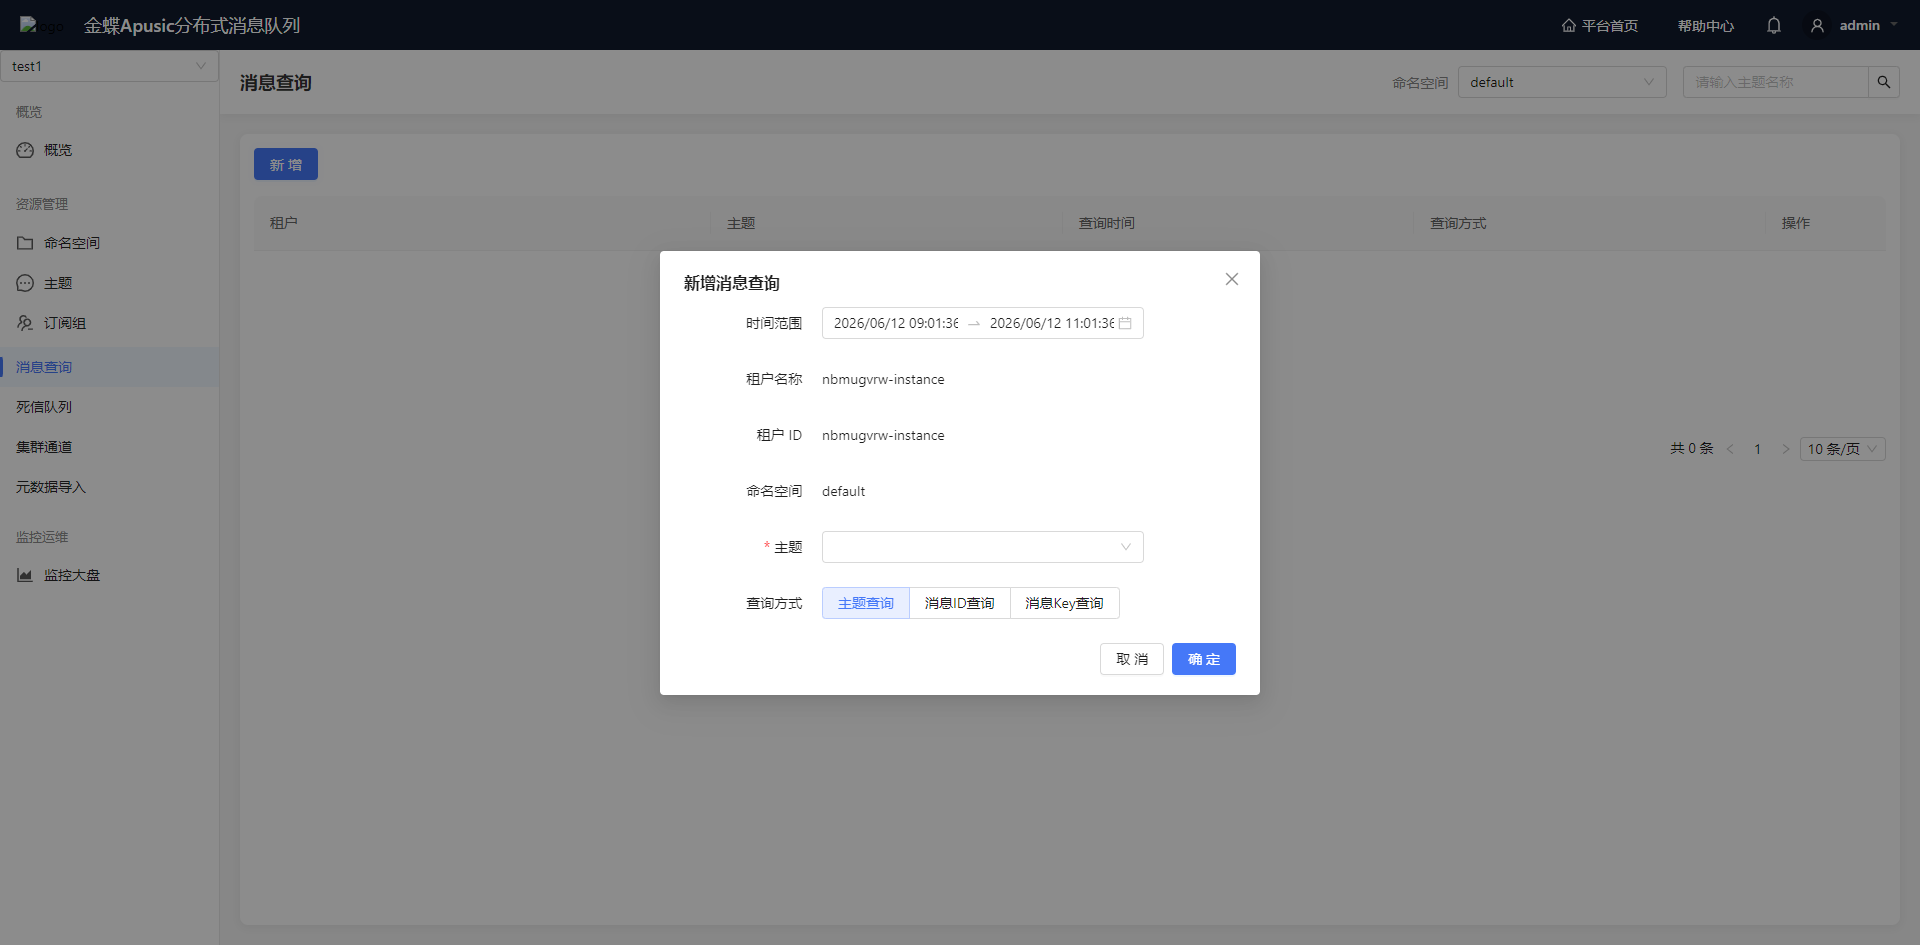Screen dimensions: 1920x945
Task: Select the 消息ID查询 query mode
Action: (960, 603)
